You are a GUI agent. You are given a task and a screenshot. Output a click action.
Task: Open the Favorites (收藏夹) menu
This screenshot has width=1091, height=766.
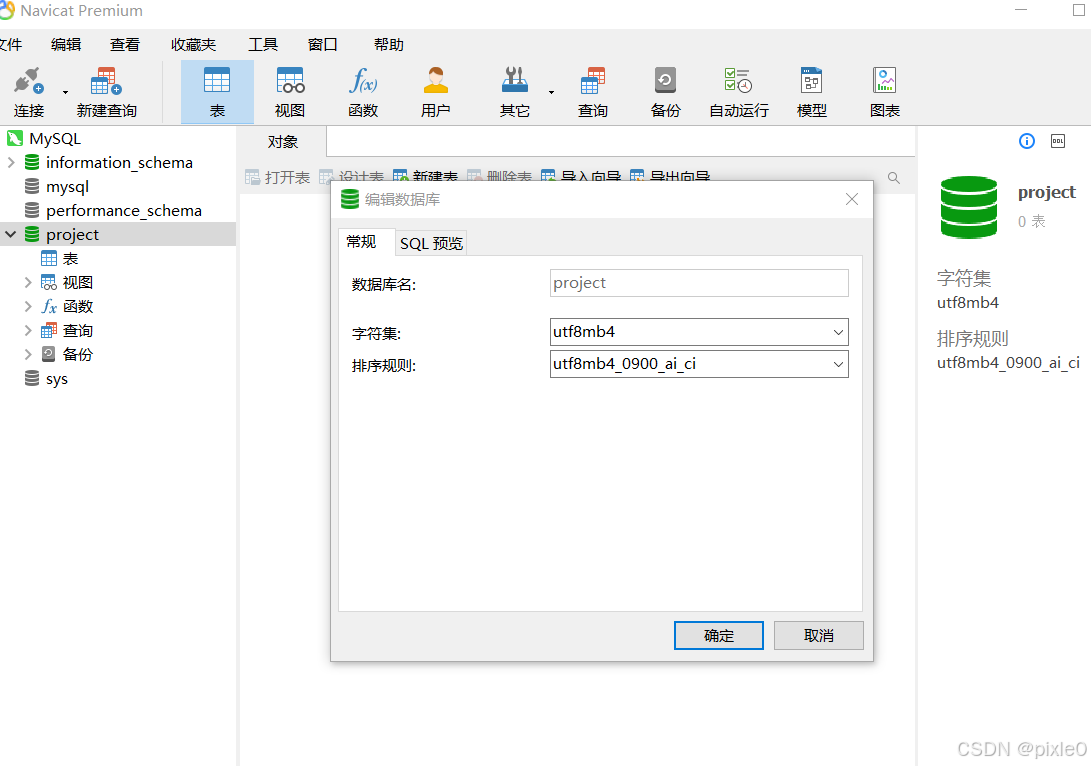click(193, 45)
